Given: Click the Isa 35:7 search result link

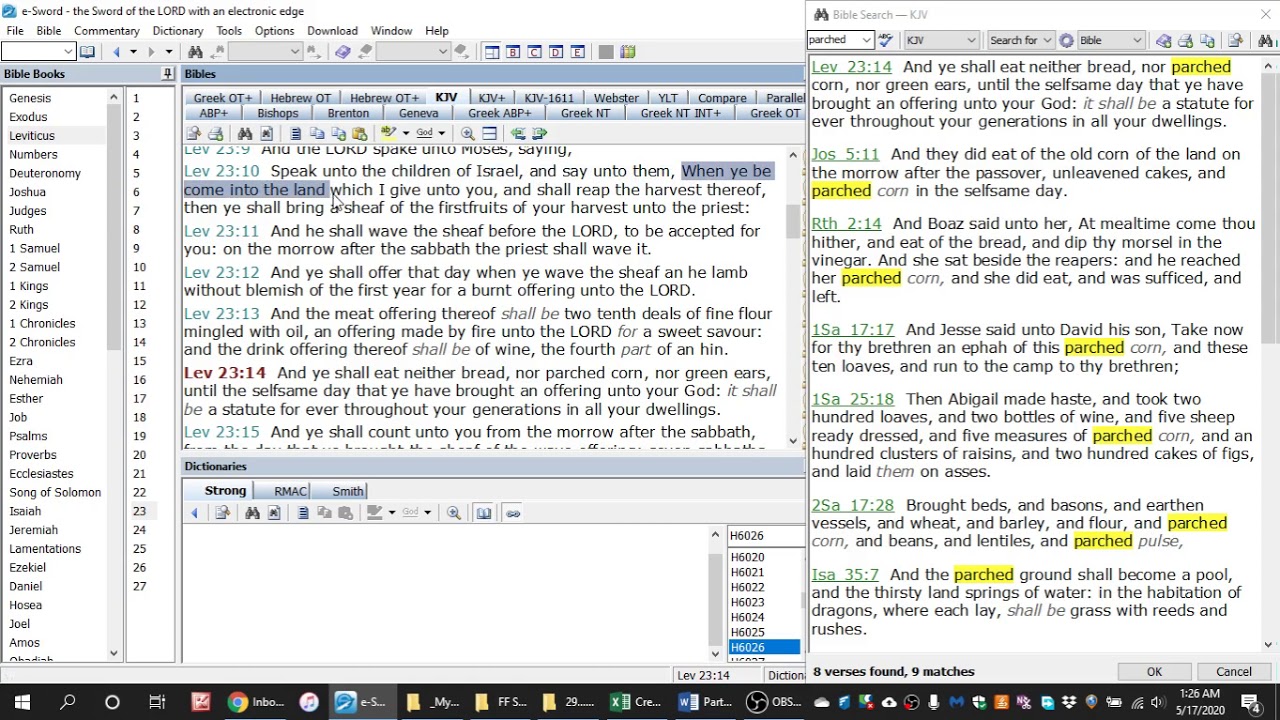Looking at the screenshot, I should pos(845,575).
